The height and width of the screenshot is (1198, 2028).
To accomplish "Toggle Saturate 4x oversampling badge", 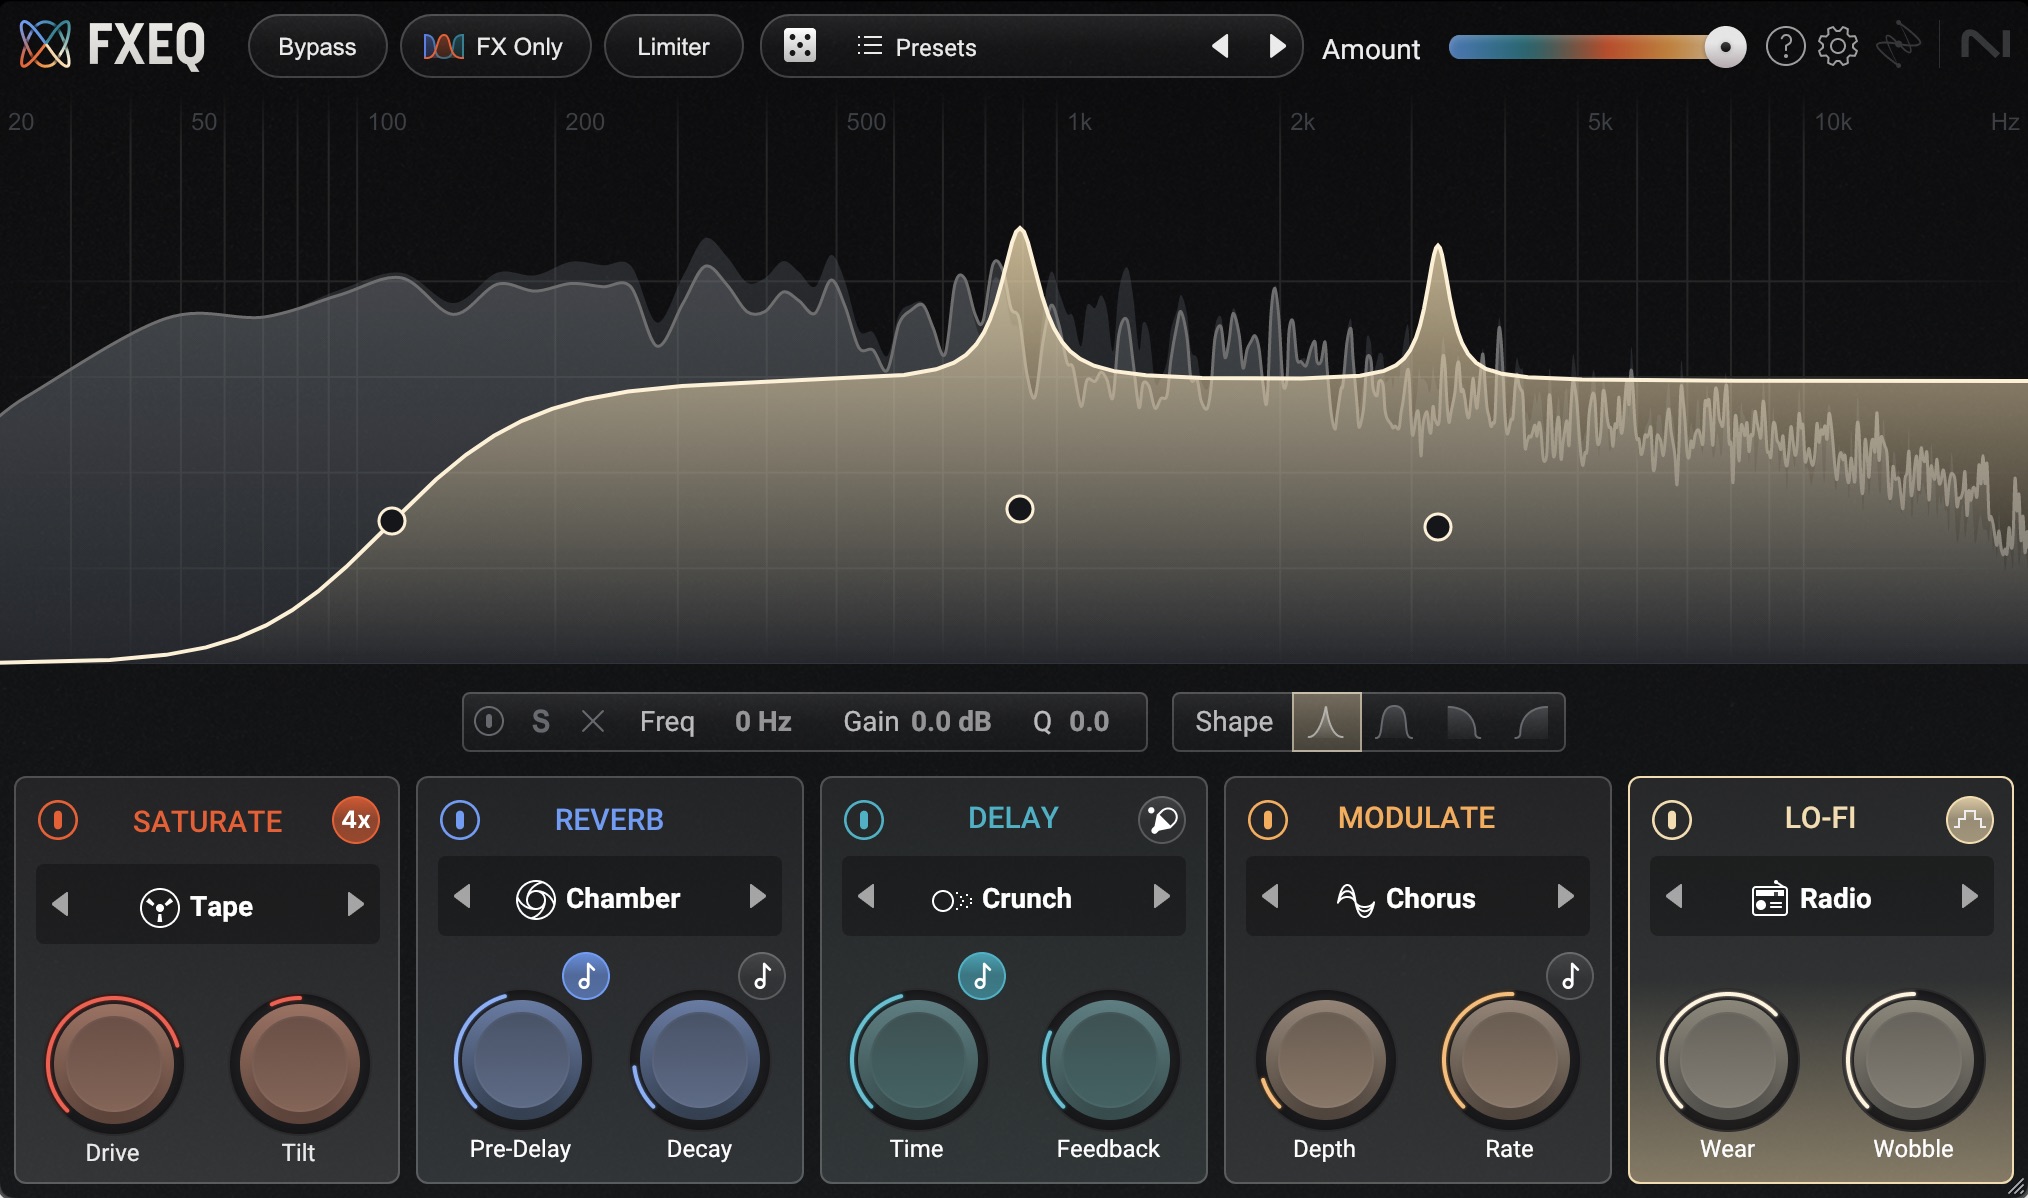I will 356,820.
